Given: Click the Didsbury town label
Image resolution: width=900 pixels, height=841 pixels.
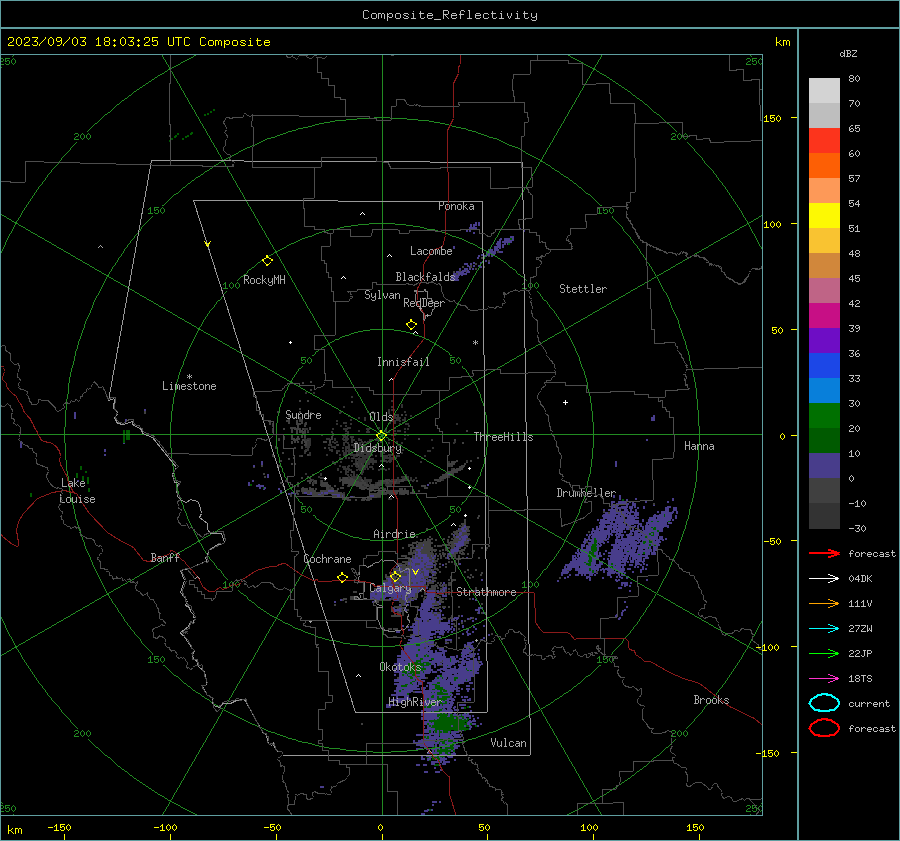Looking at the screenshot, I should point(377,448).
